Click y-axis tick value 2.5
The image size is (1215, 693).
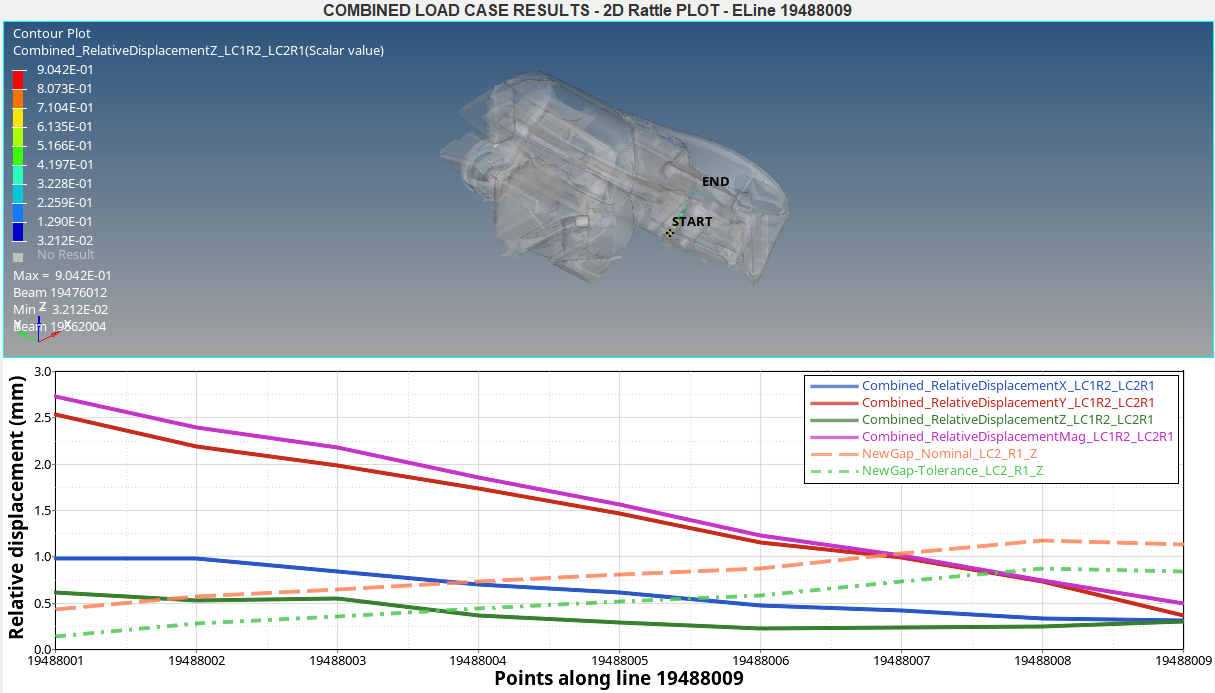pyautogui.click(x=41, y=418)
